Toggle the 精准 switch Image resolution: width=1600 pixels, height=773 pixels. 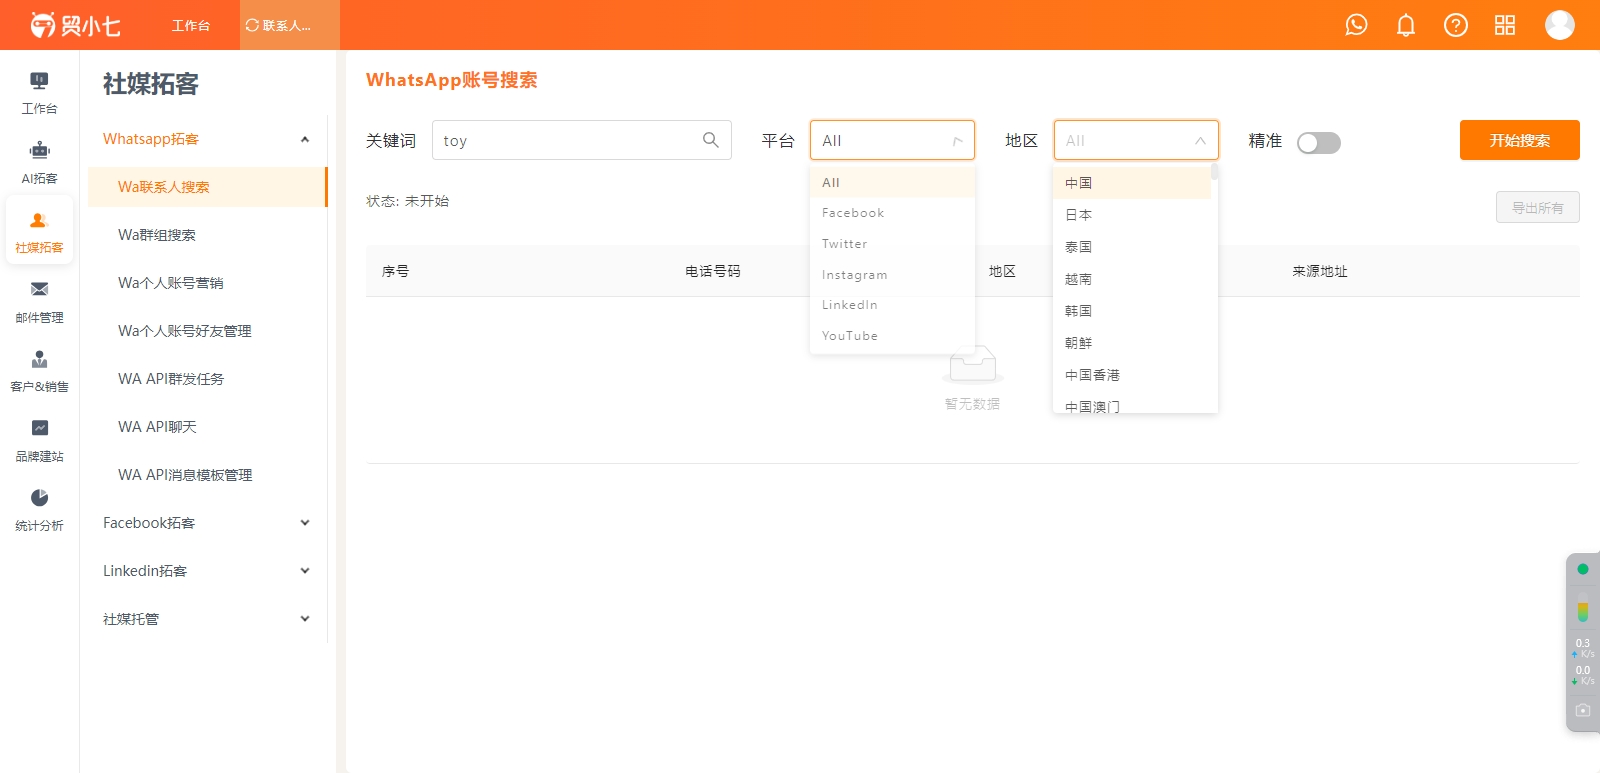pos(1319,142)
